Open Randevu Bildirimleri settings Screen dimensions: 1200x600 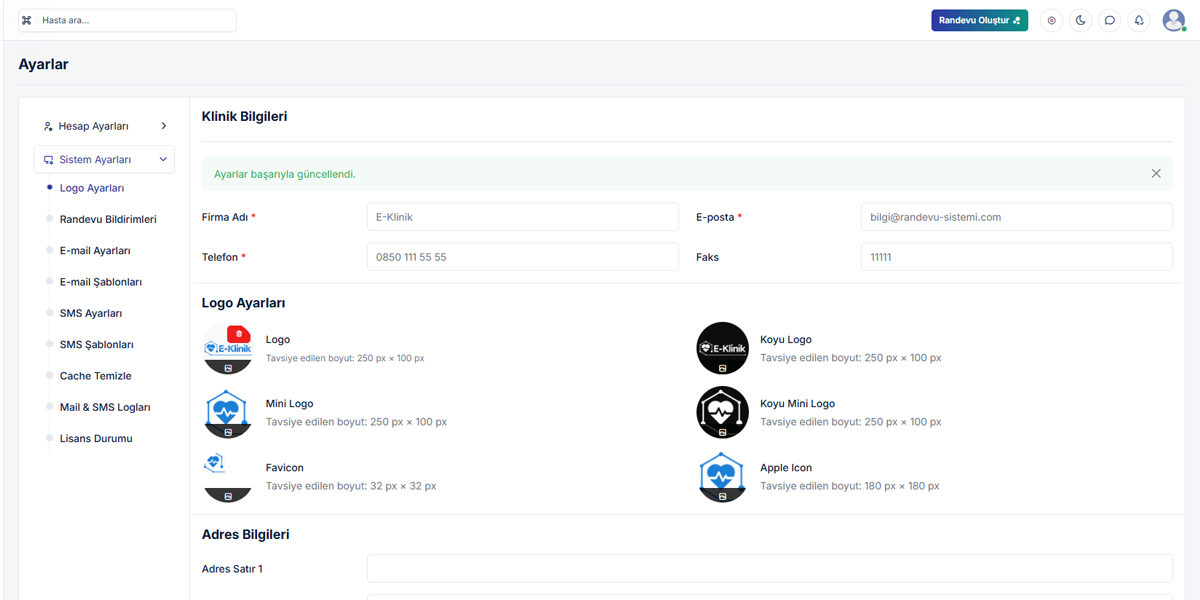(108, 219)
